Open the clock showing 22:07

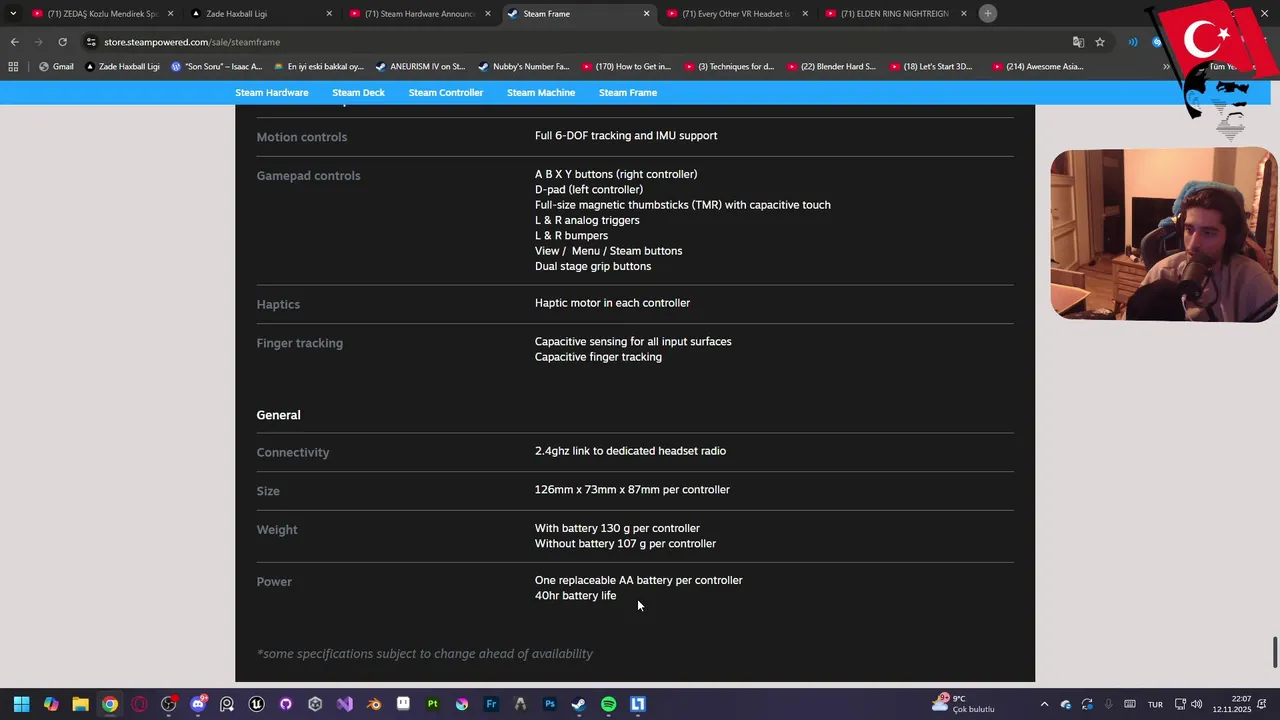click(1232, 704)
